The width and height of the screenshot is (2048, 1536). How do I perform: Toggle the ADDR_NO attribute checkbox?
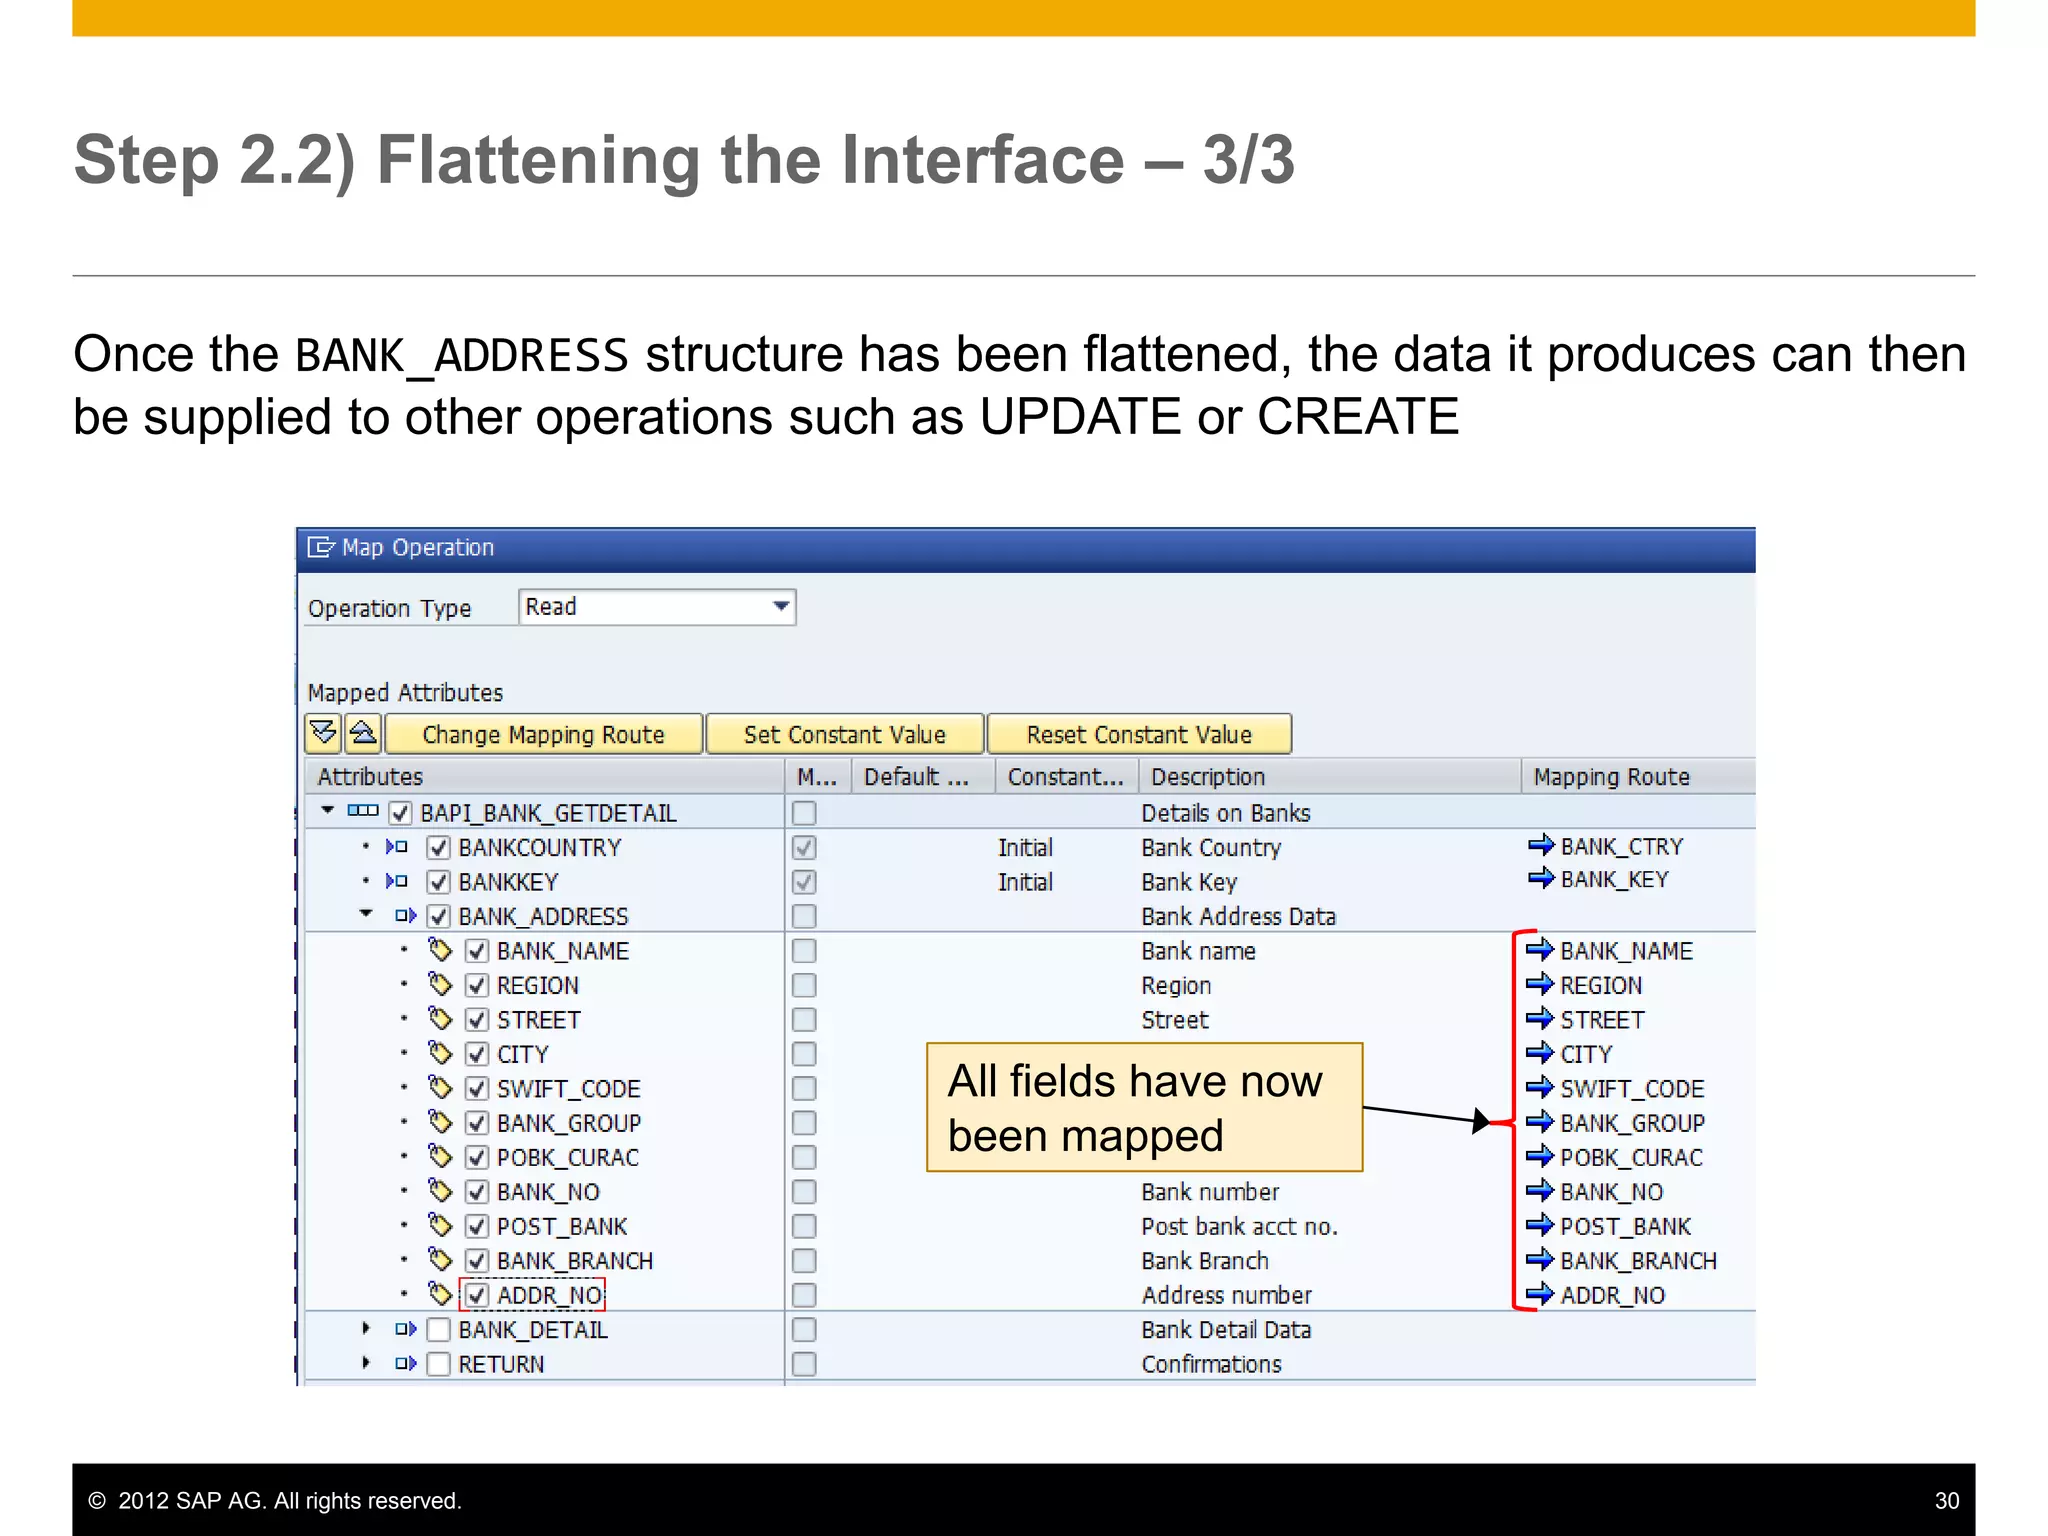pos(477,1295)
